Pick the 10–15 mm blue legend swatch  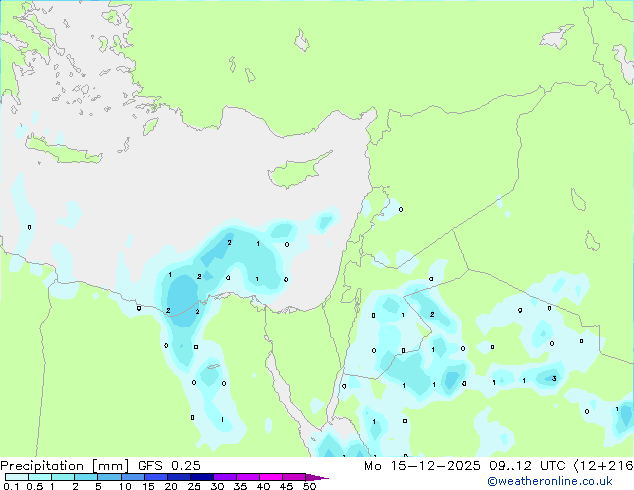[x=132, y=477]
